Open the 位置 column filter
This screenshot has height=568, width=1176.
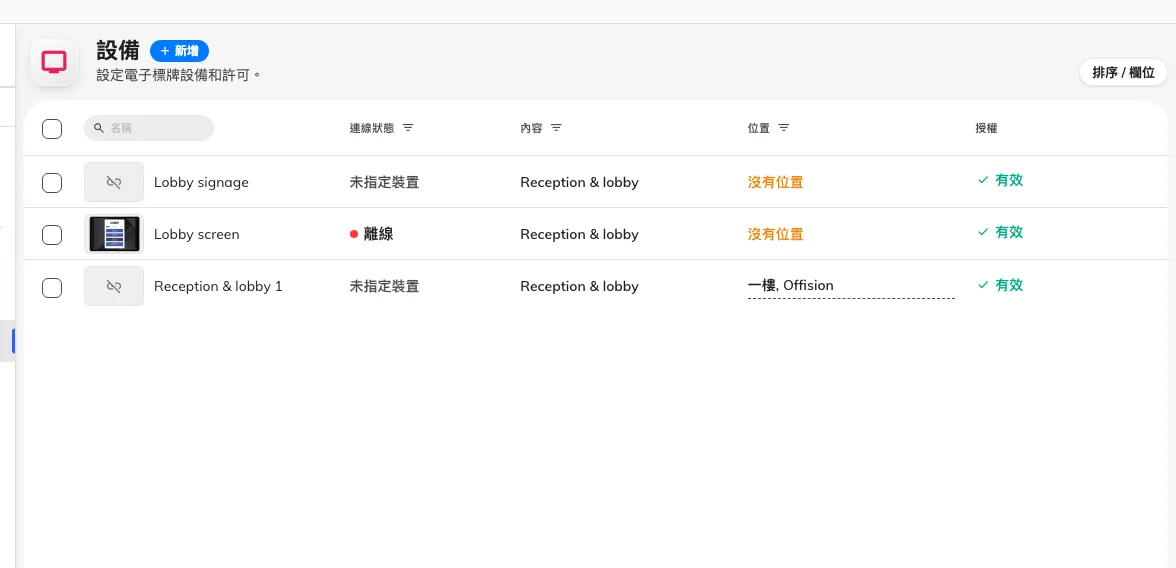[784, 128]
